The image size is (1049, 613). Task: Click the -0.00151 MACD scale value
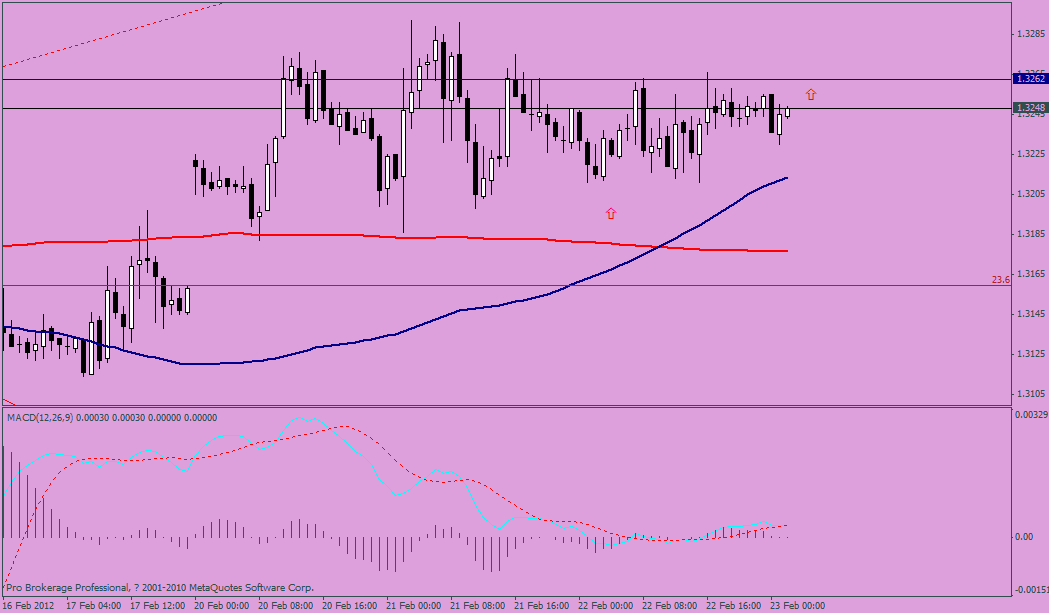click(x=1031, y=590)
